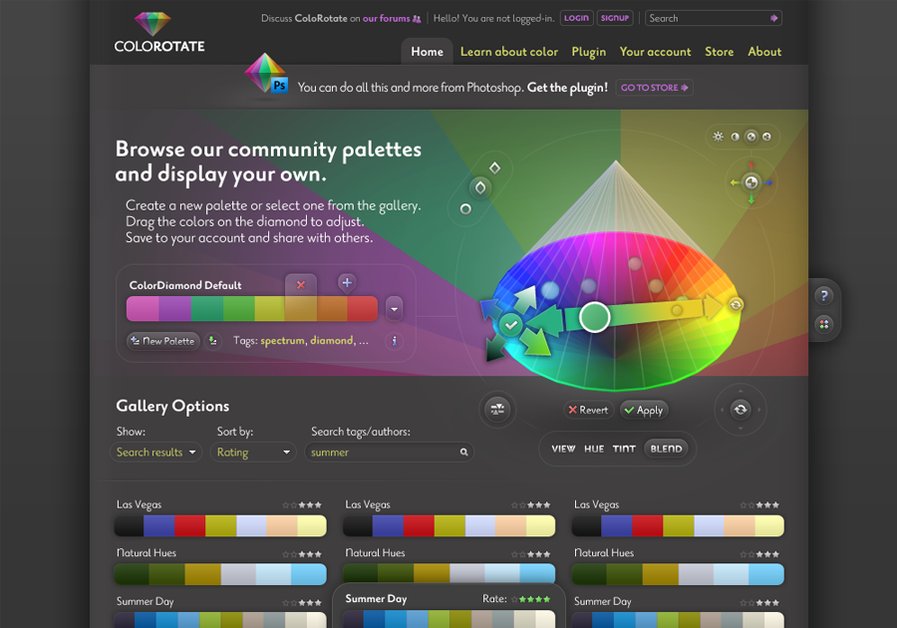Open the Search results show dropdown
This screenshot has height=628, width=897.
coord(156,452)
